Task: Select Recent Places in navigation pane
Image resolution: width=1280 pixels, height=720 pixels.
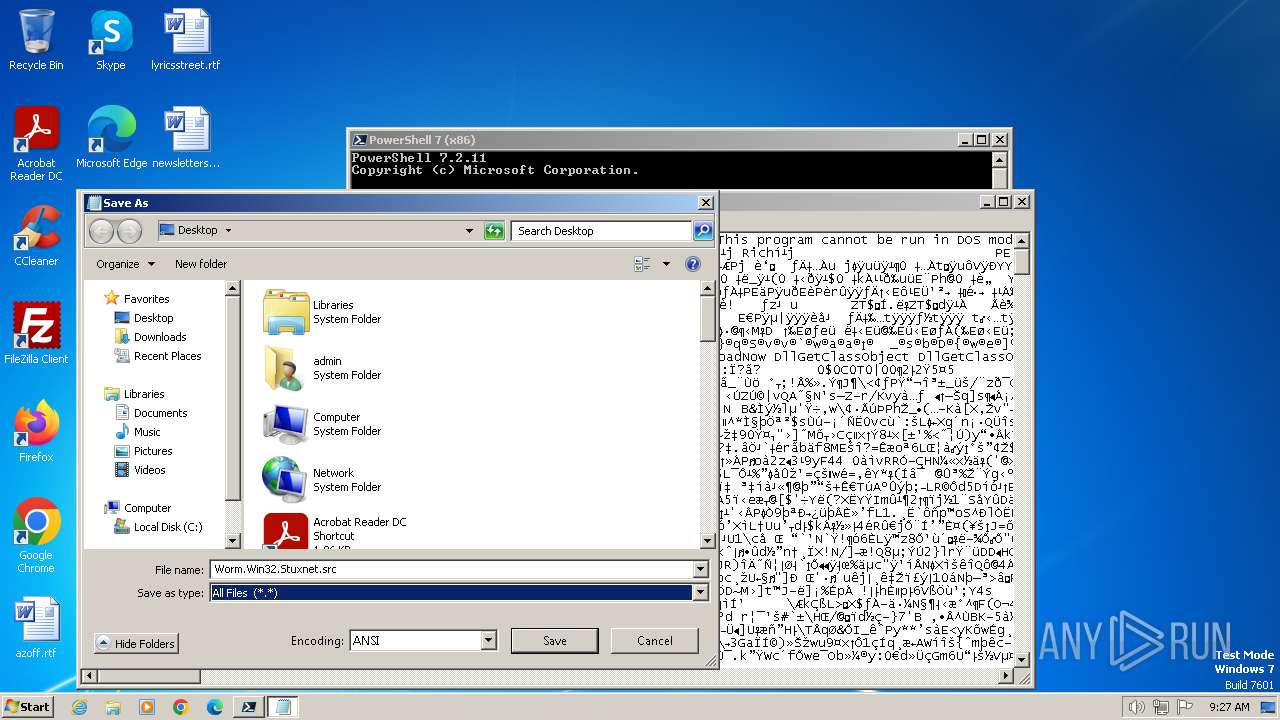Action: point(167,356)
